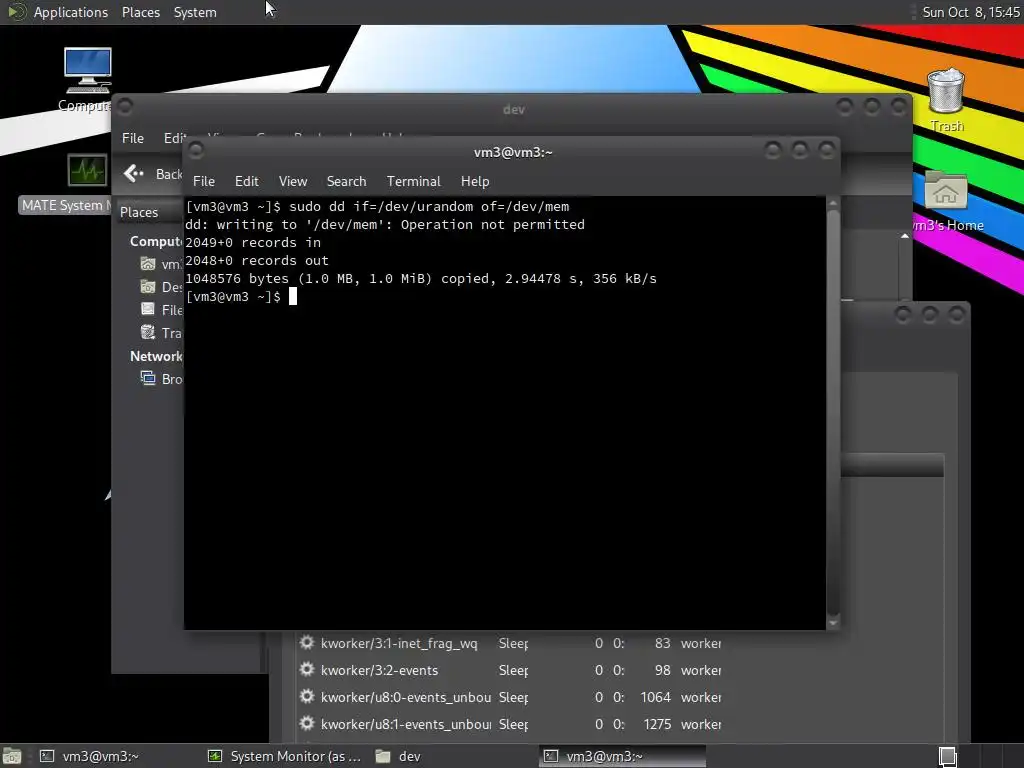Open the Computer desktop icon
The height and width of the screenshot is (768, 1024).
(x=88, y=71)
